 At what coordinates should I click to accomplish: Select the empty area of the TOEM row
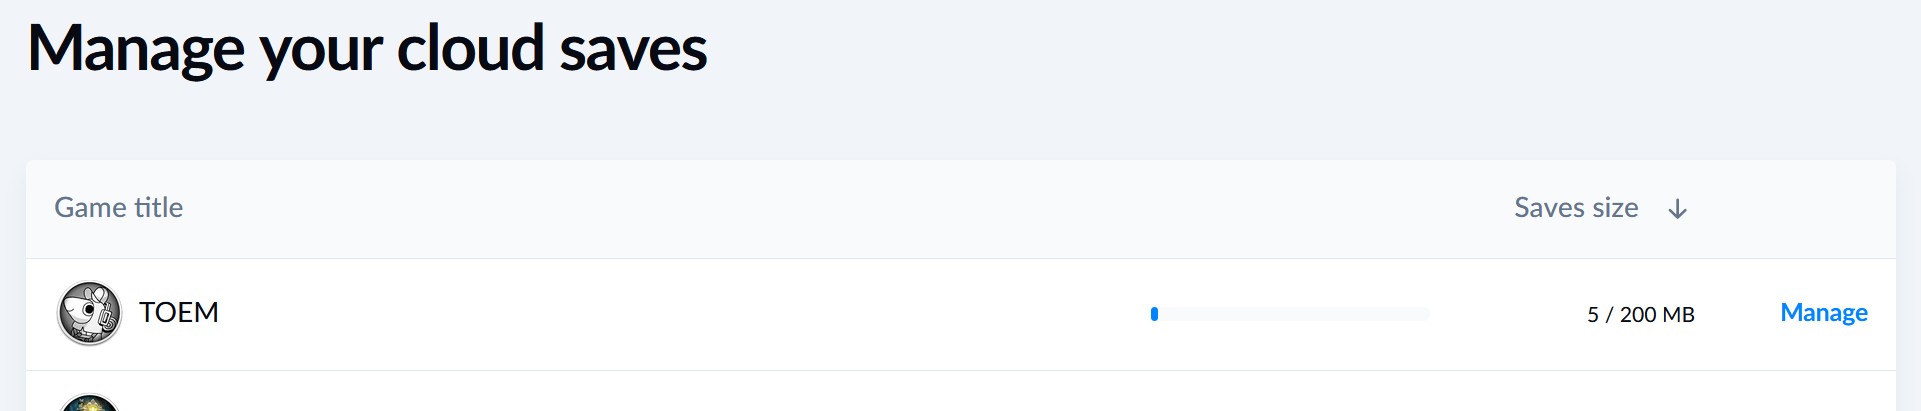(x=680, y=314)
